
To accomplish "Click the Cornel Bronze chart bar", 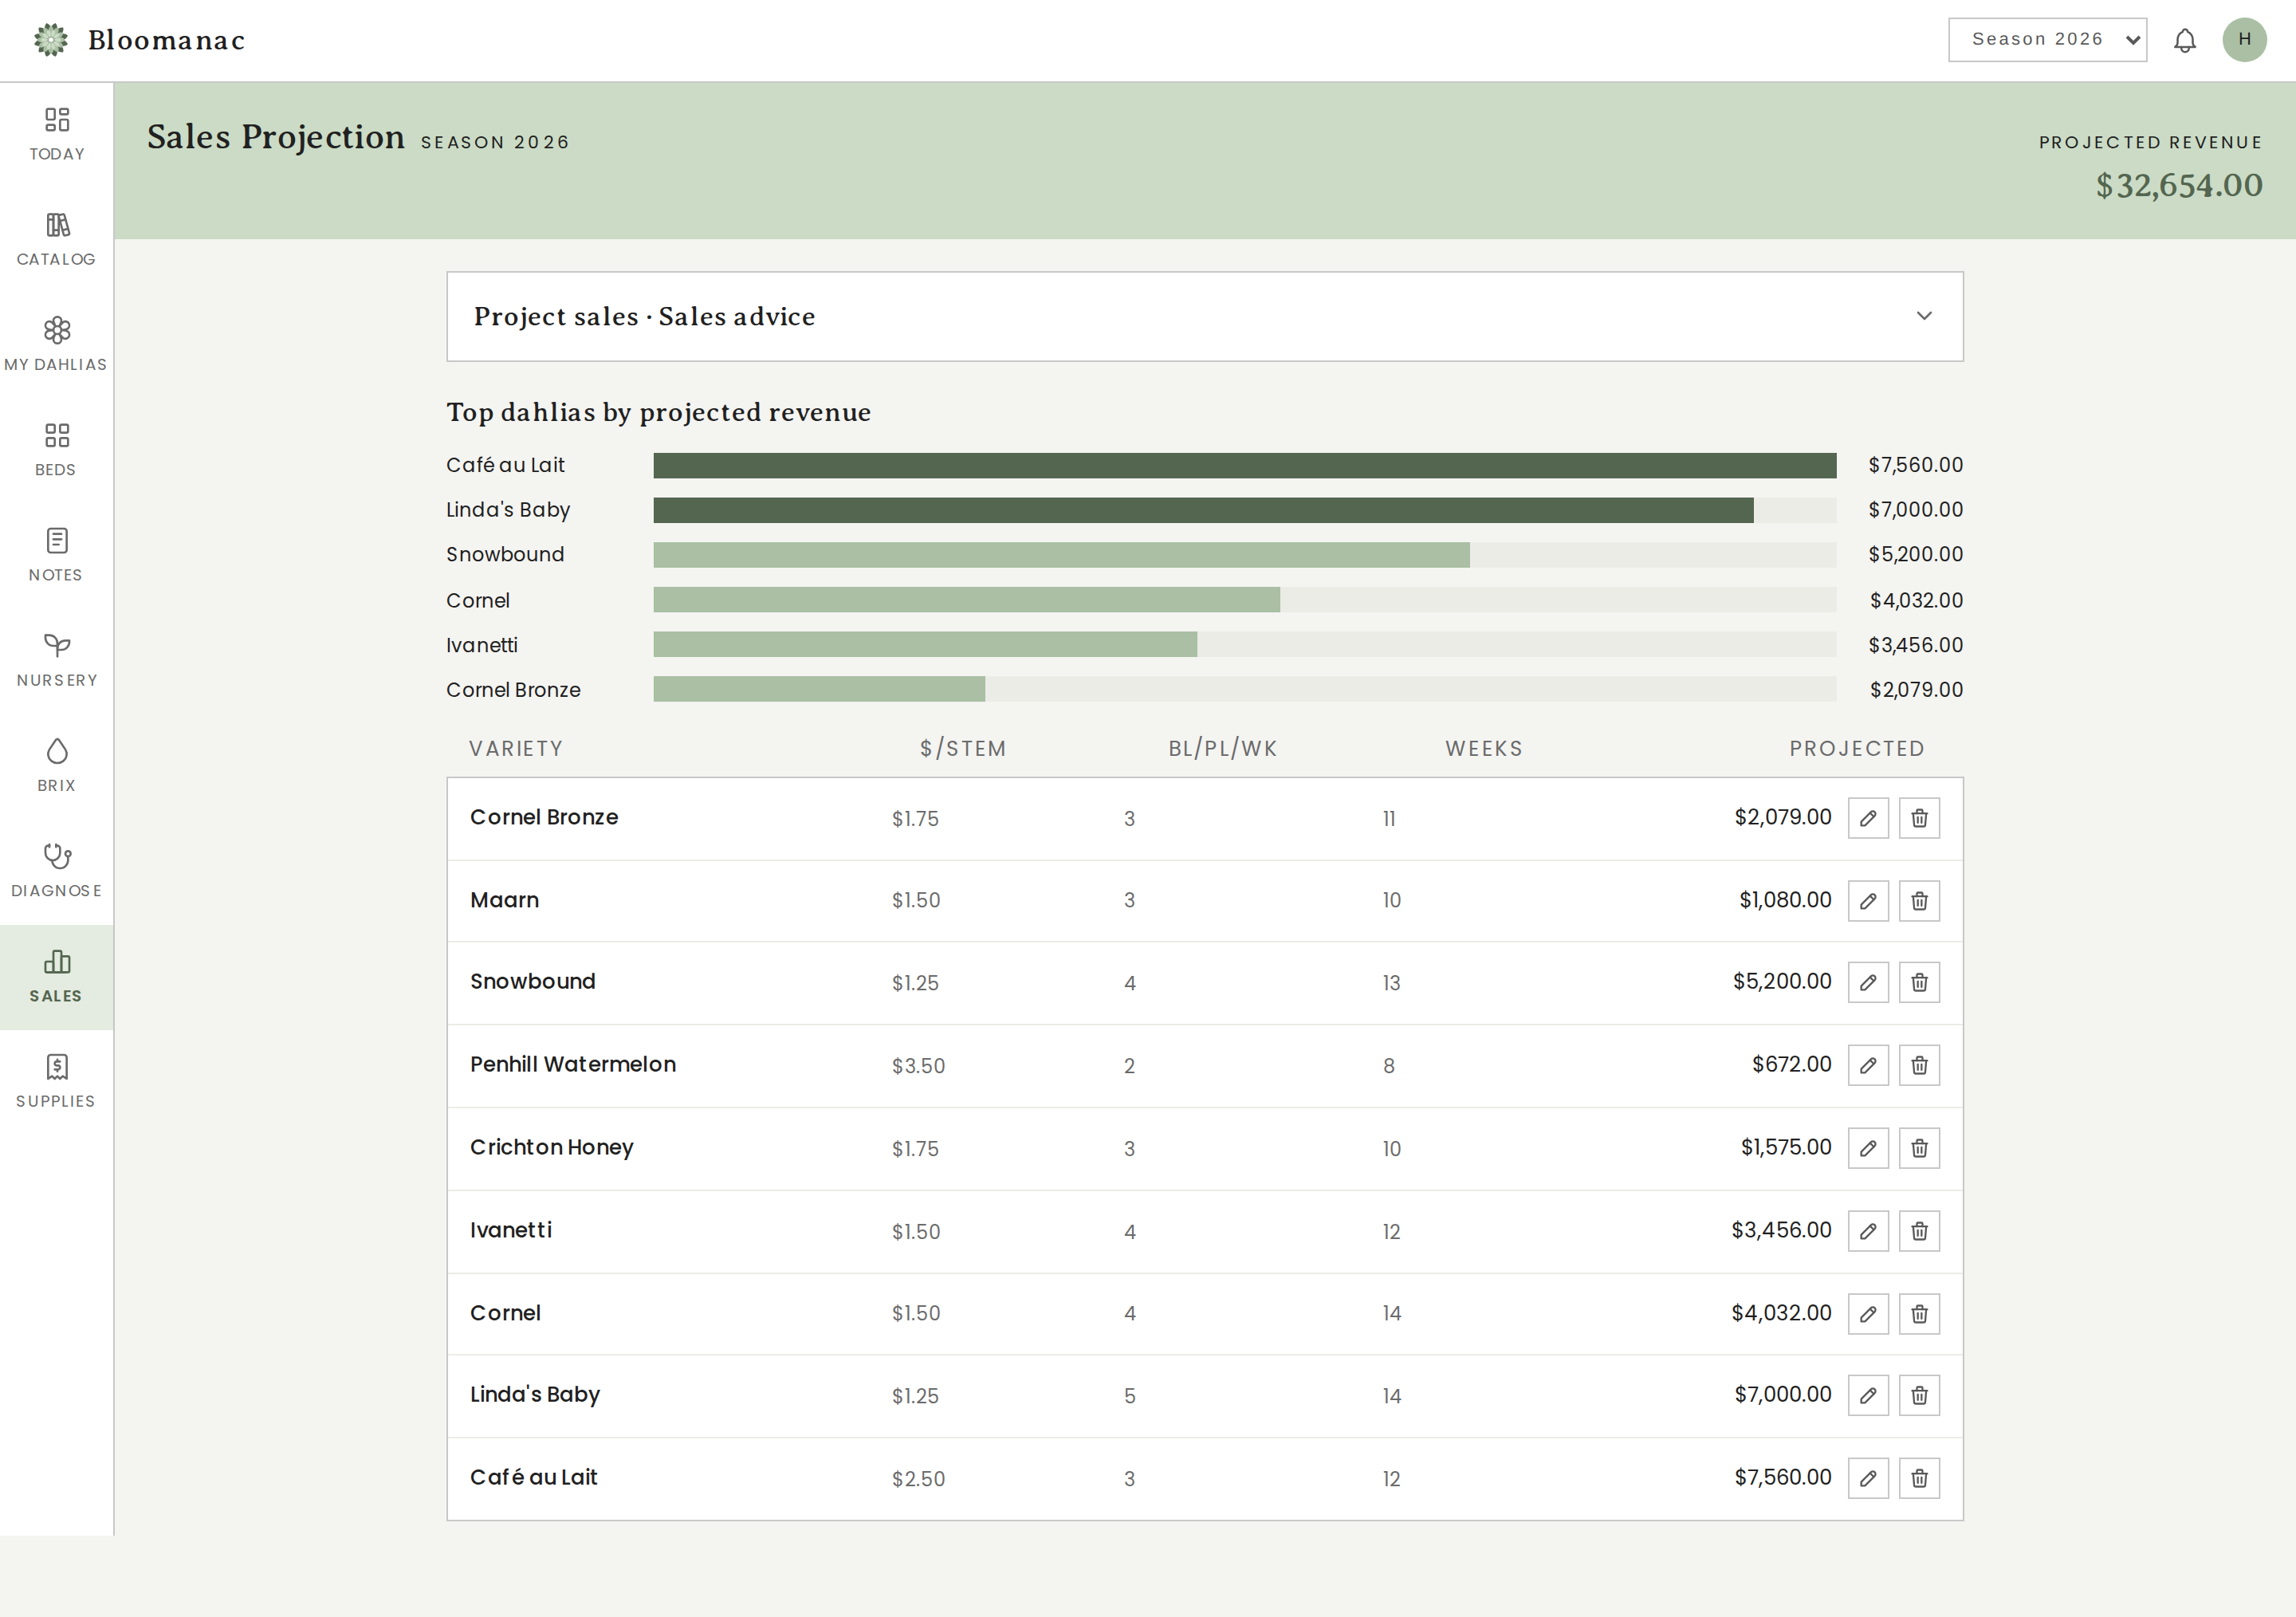I will (819, 689).
